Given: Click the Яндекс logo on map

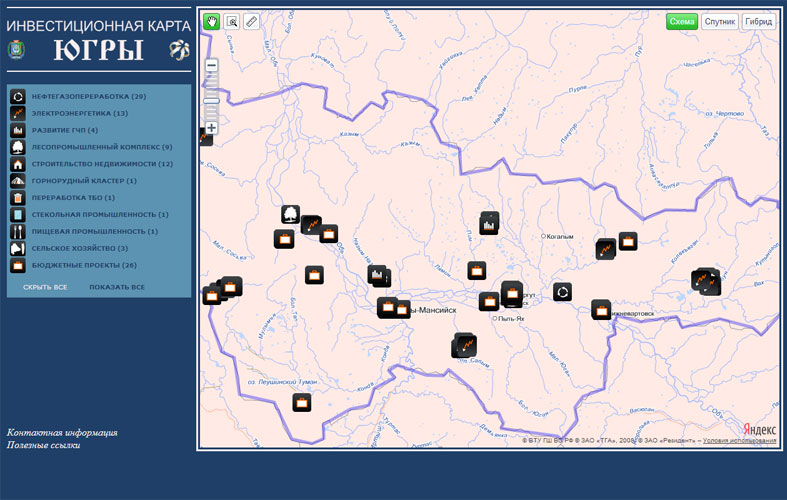Looking at the screenshot, I should [x=759, y=429].
